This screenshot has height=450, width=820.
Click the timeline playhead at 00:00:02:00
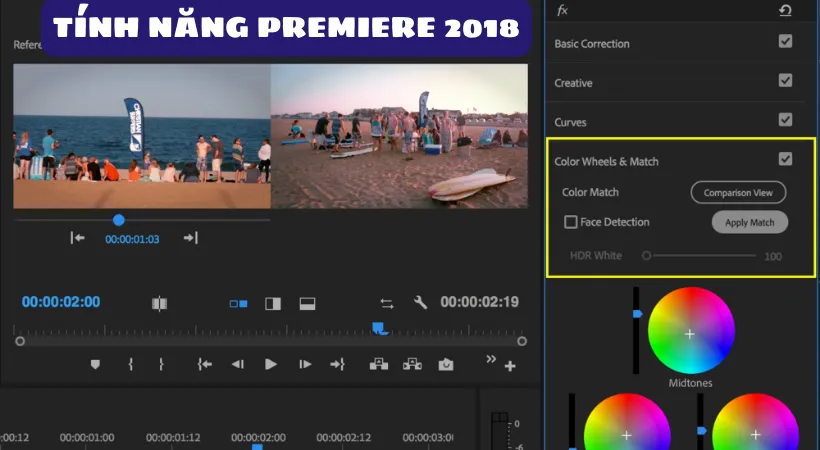tap(257, 447)
